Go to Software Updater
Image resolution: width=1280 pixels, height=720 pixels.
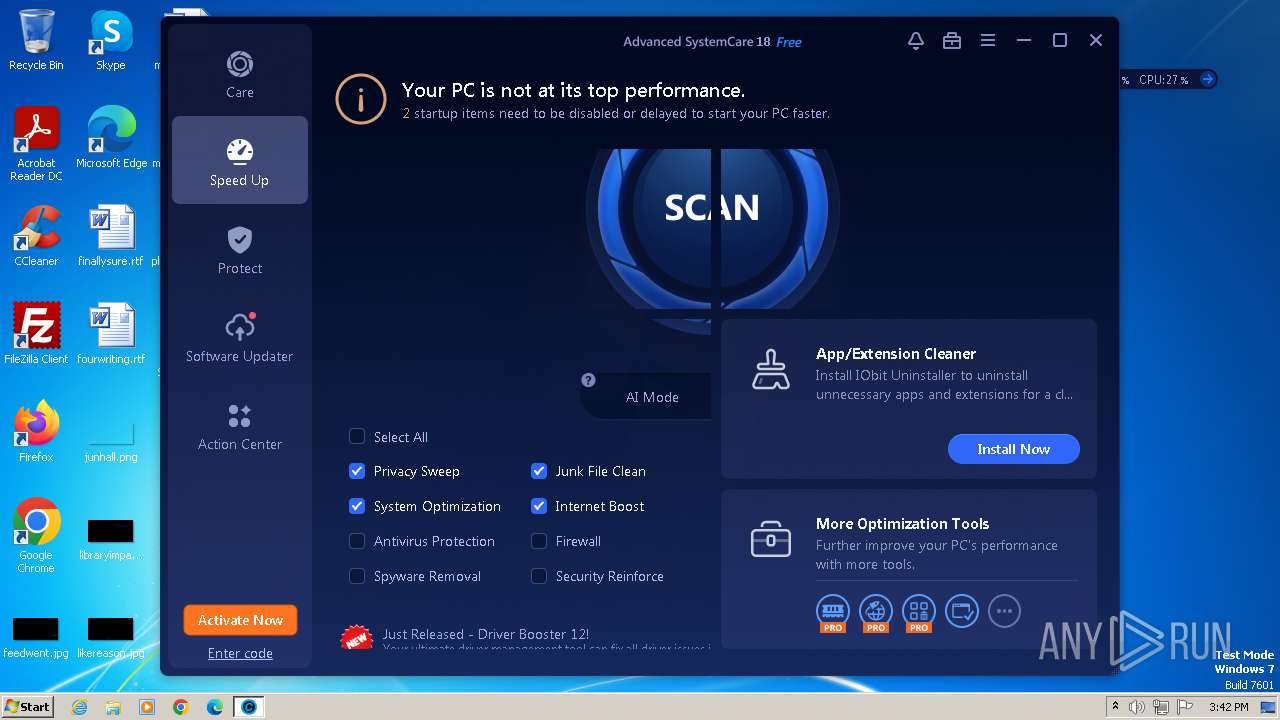point(240,337)
